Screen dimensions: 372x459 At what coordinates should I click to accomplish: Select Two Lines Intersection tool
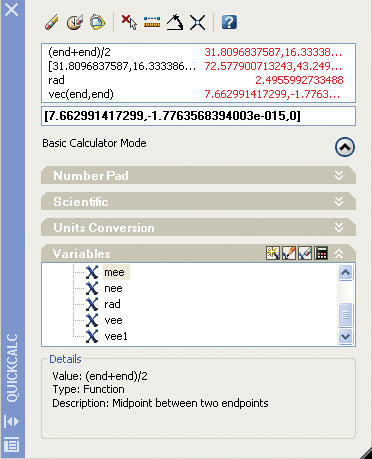(197, 23)
